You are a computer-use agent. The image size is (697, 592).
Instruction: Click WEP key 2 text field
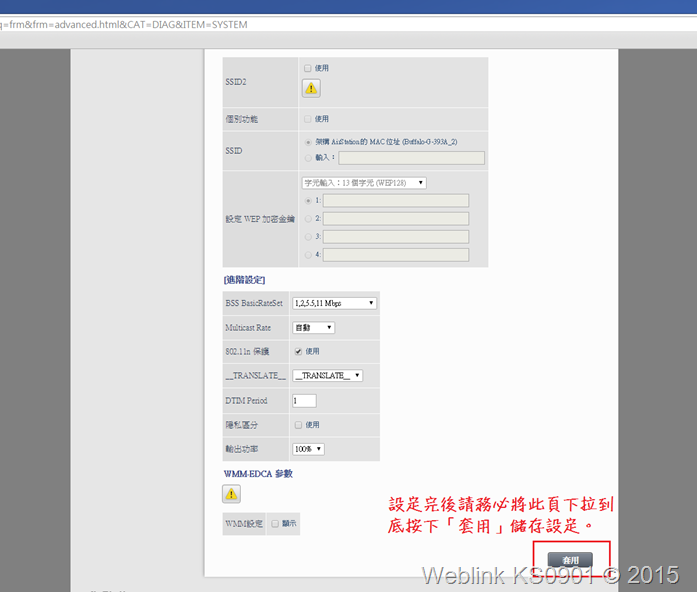point(396,219)
